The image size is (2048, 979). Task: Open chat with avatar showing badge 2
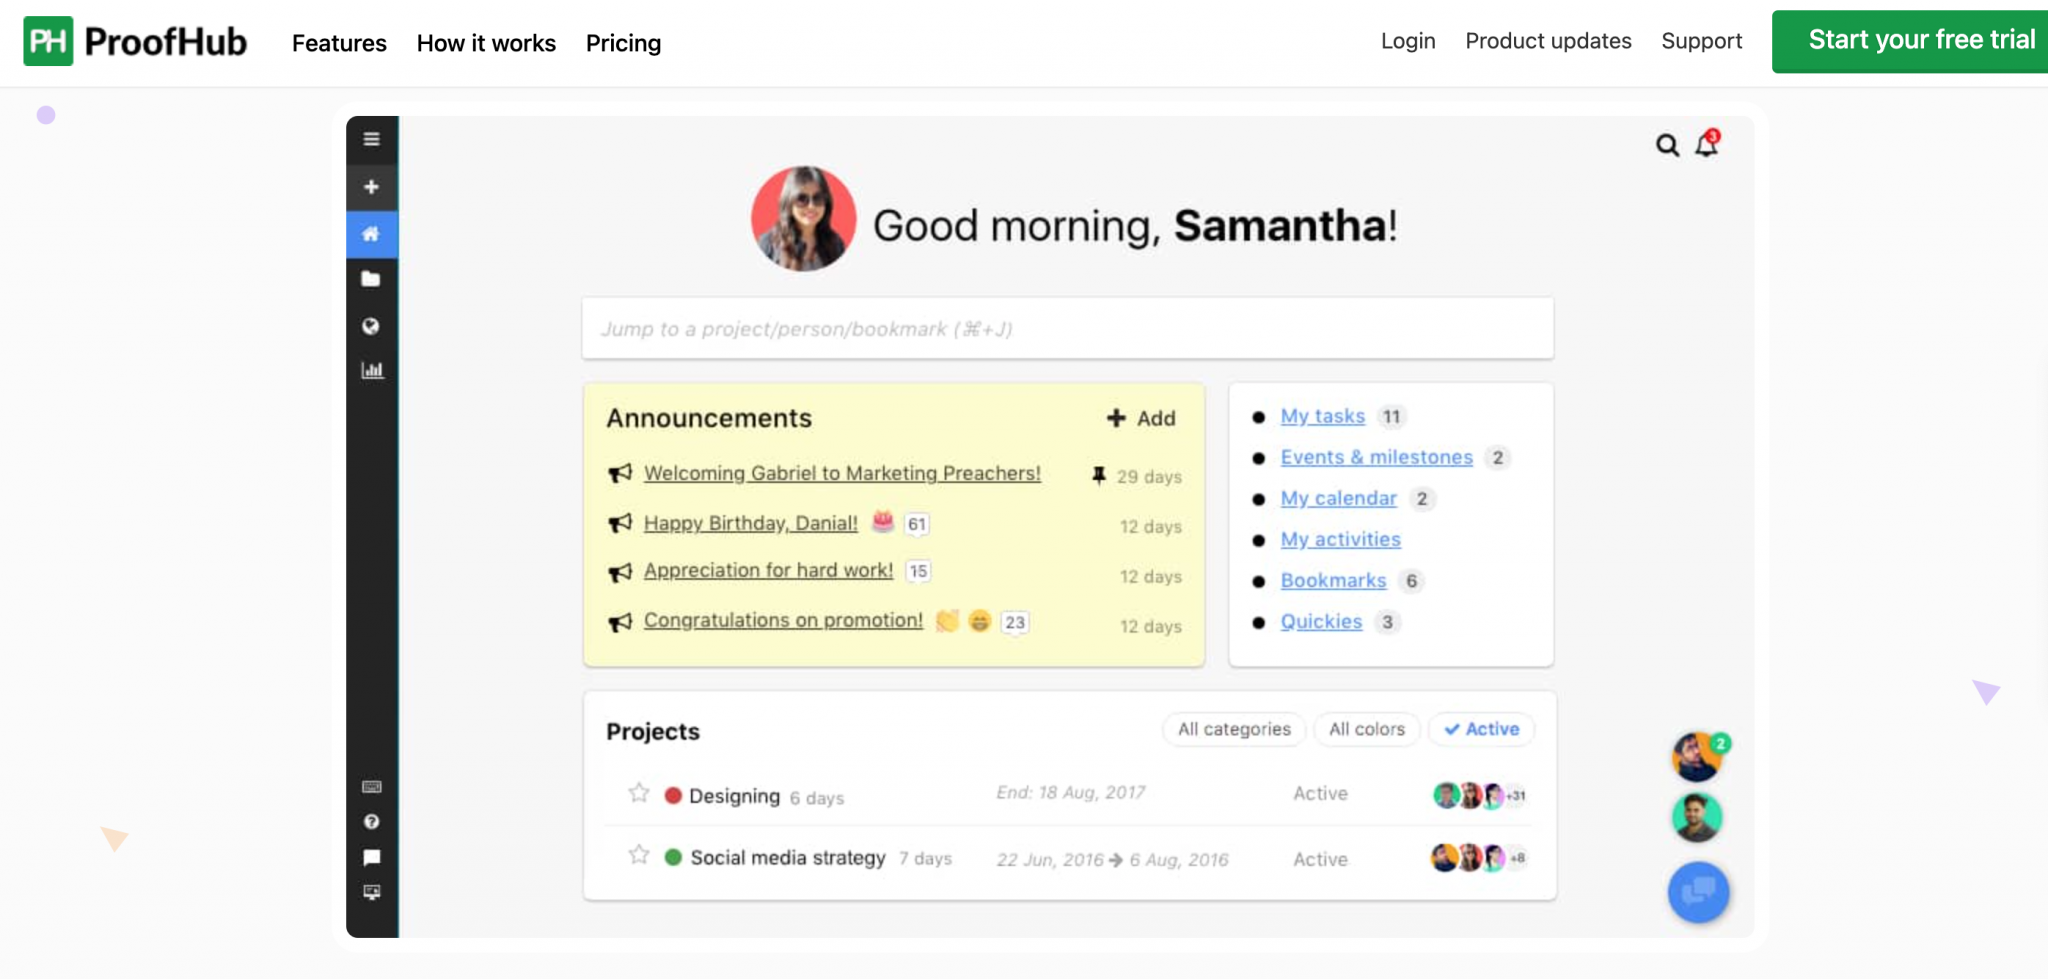(1697, 757)
